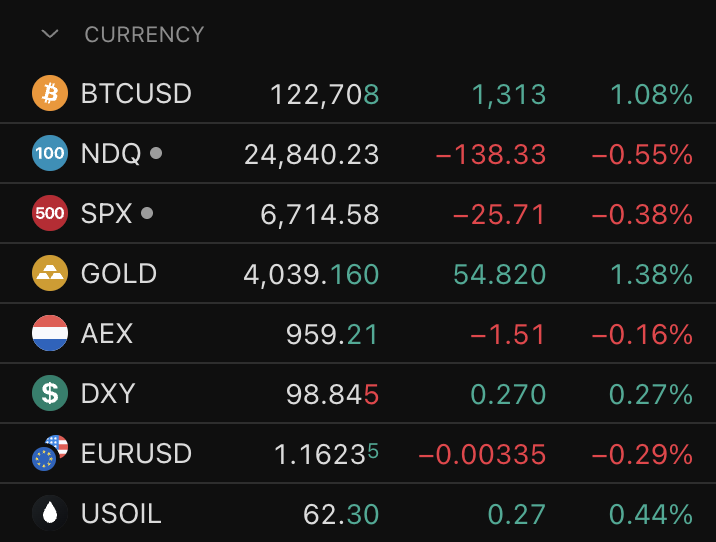The image size is (716, 542).
Task: Select the AEX symbol name
Action: (107, 334)
